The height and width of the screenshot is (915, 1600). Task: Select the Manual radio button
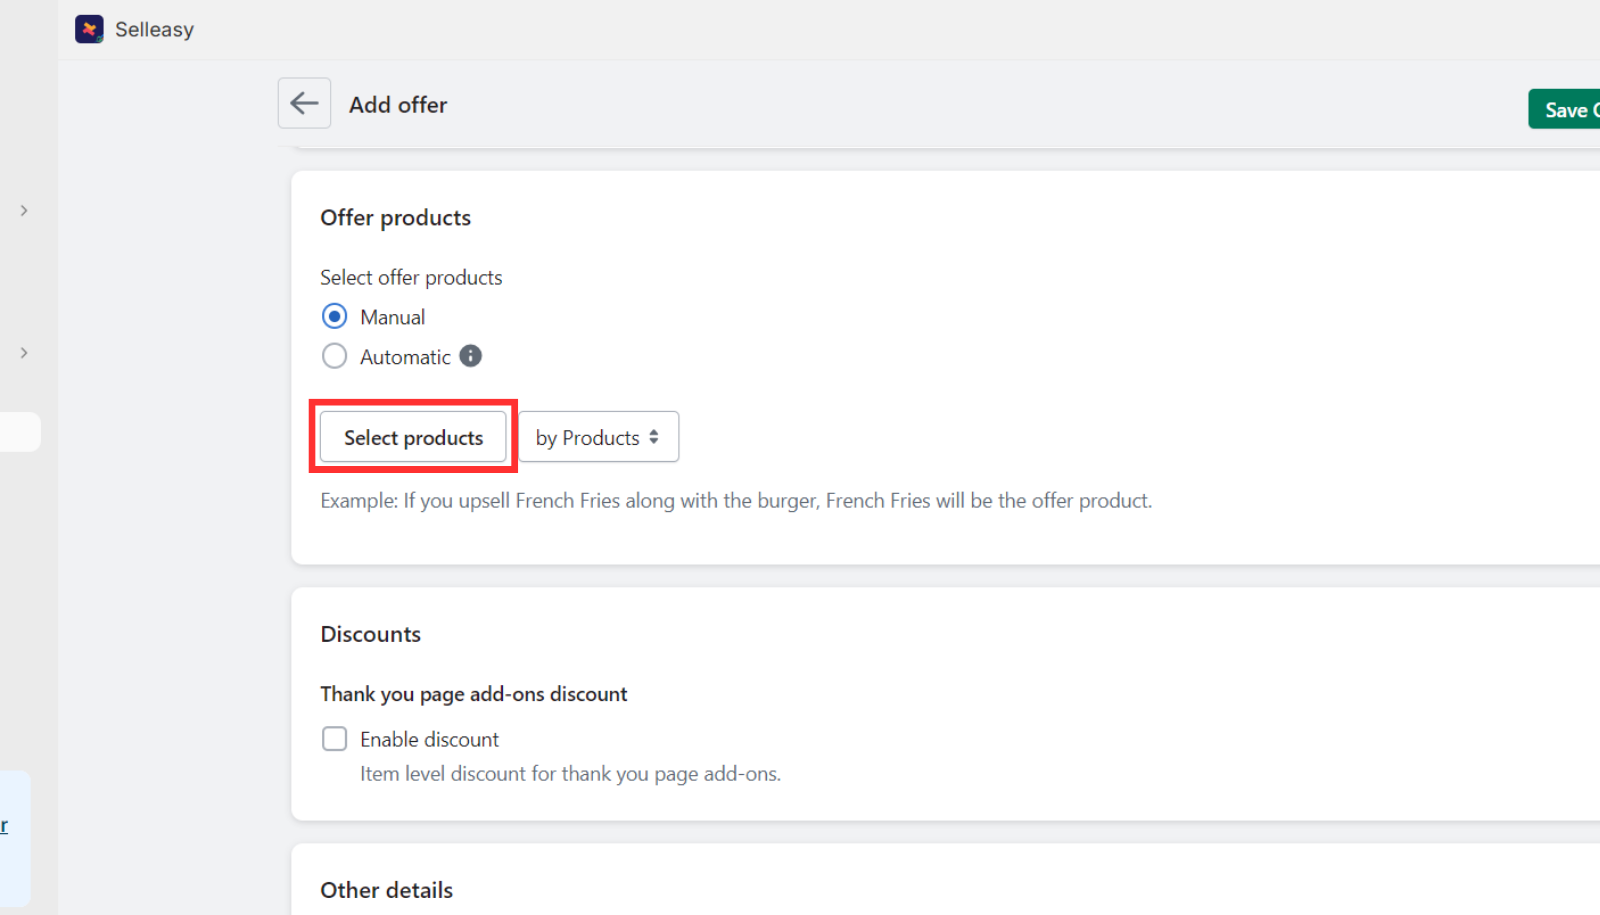coord(334,316)
